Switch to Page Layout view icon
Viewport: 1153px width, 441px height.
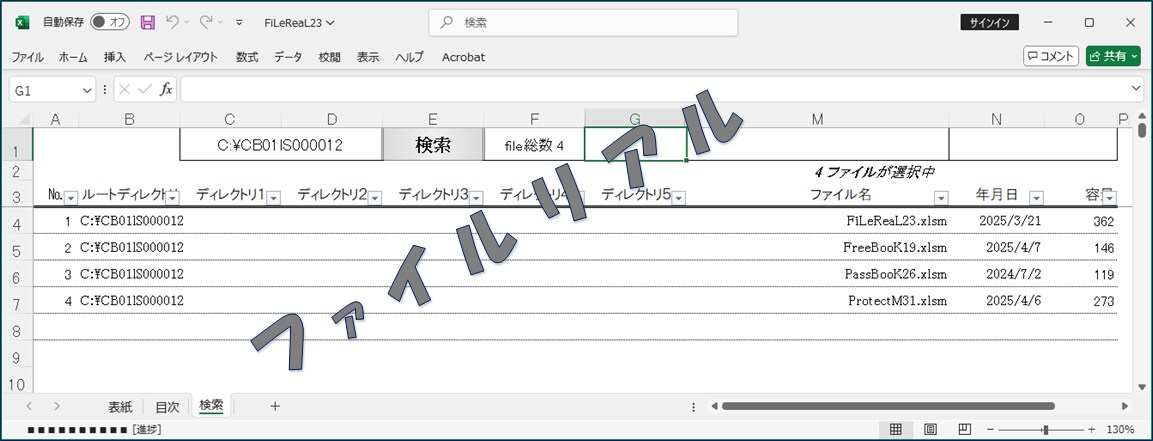click(930, 429)
